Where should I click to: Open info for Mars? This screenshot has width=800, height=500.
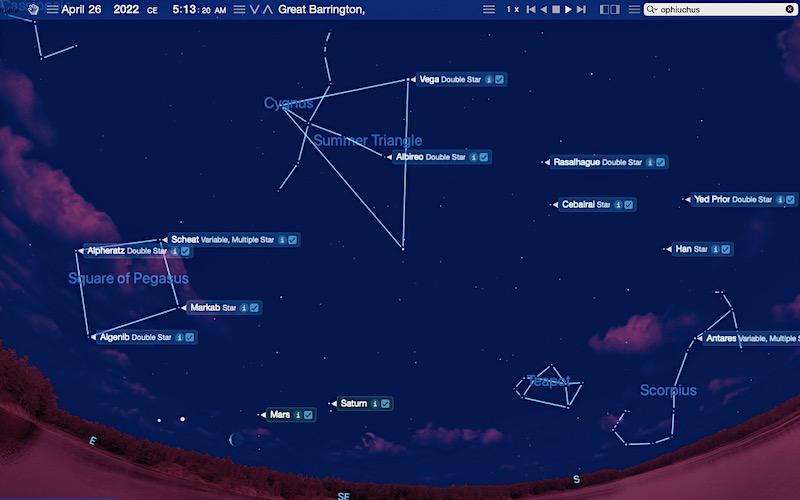pyautogui.click(x=297, y=414)
